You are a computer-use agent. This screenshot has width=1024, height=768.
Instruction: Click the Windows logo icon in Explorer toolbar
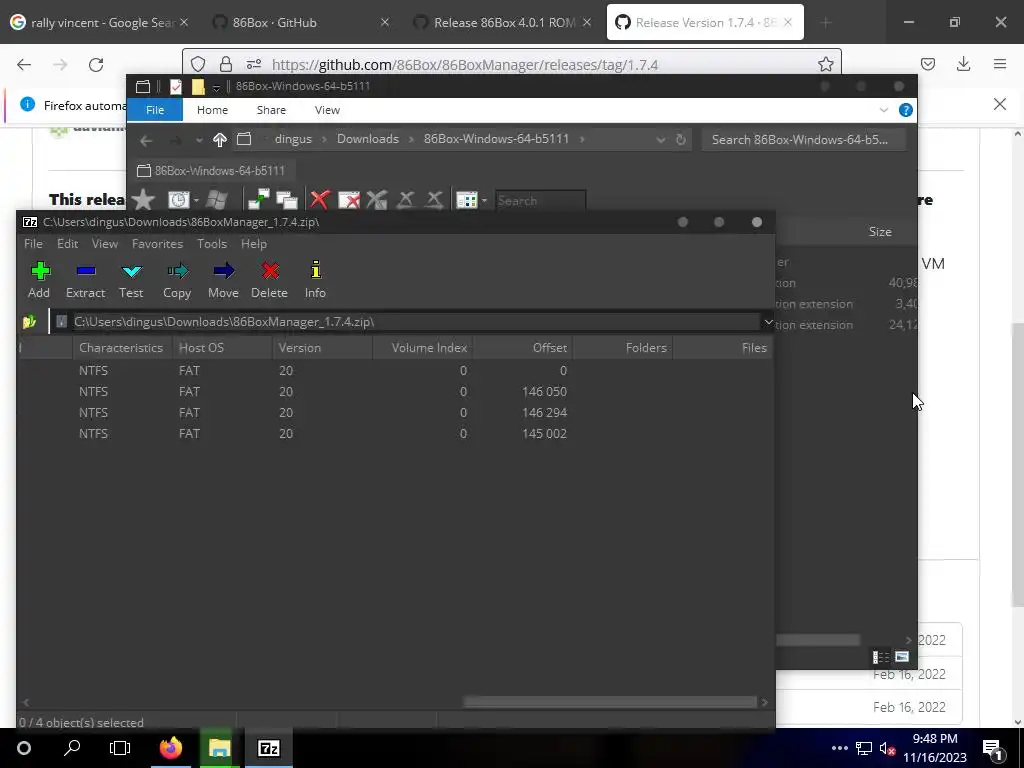216,200
